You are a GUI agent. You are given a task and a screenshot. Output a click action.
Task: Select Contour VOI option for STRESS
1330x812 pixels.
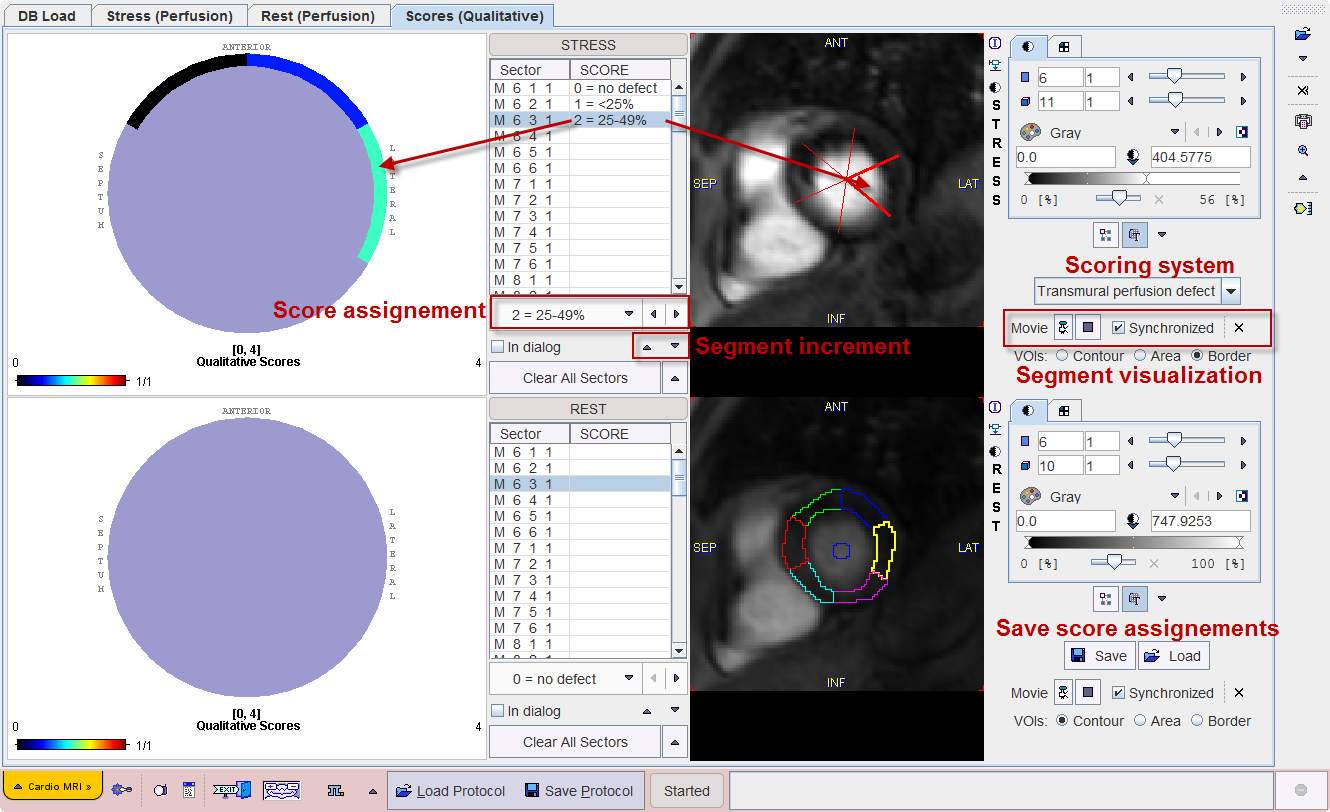(1062, 356)
